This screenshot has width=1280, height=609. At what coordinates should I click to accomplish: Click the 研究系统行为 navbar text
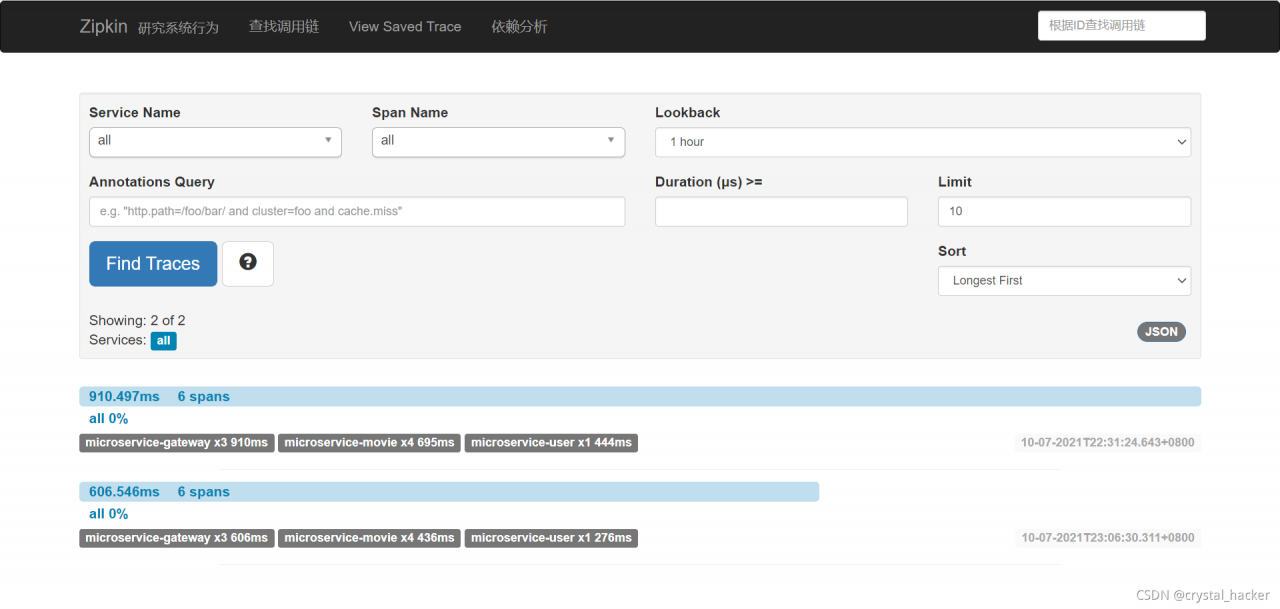178,28
